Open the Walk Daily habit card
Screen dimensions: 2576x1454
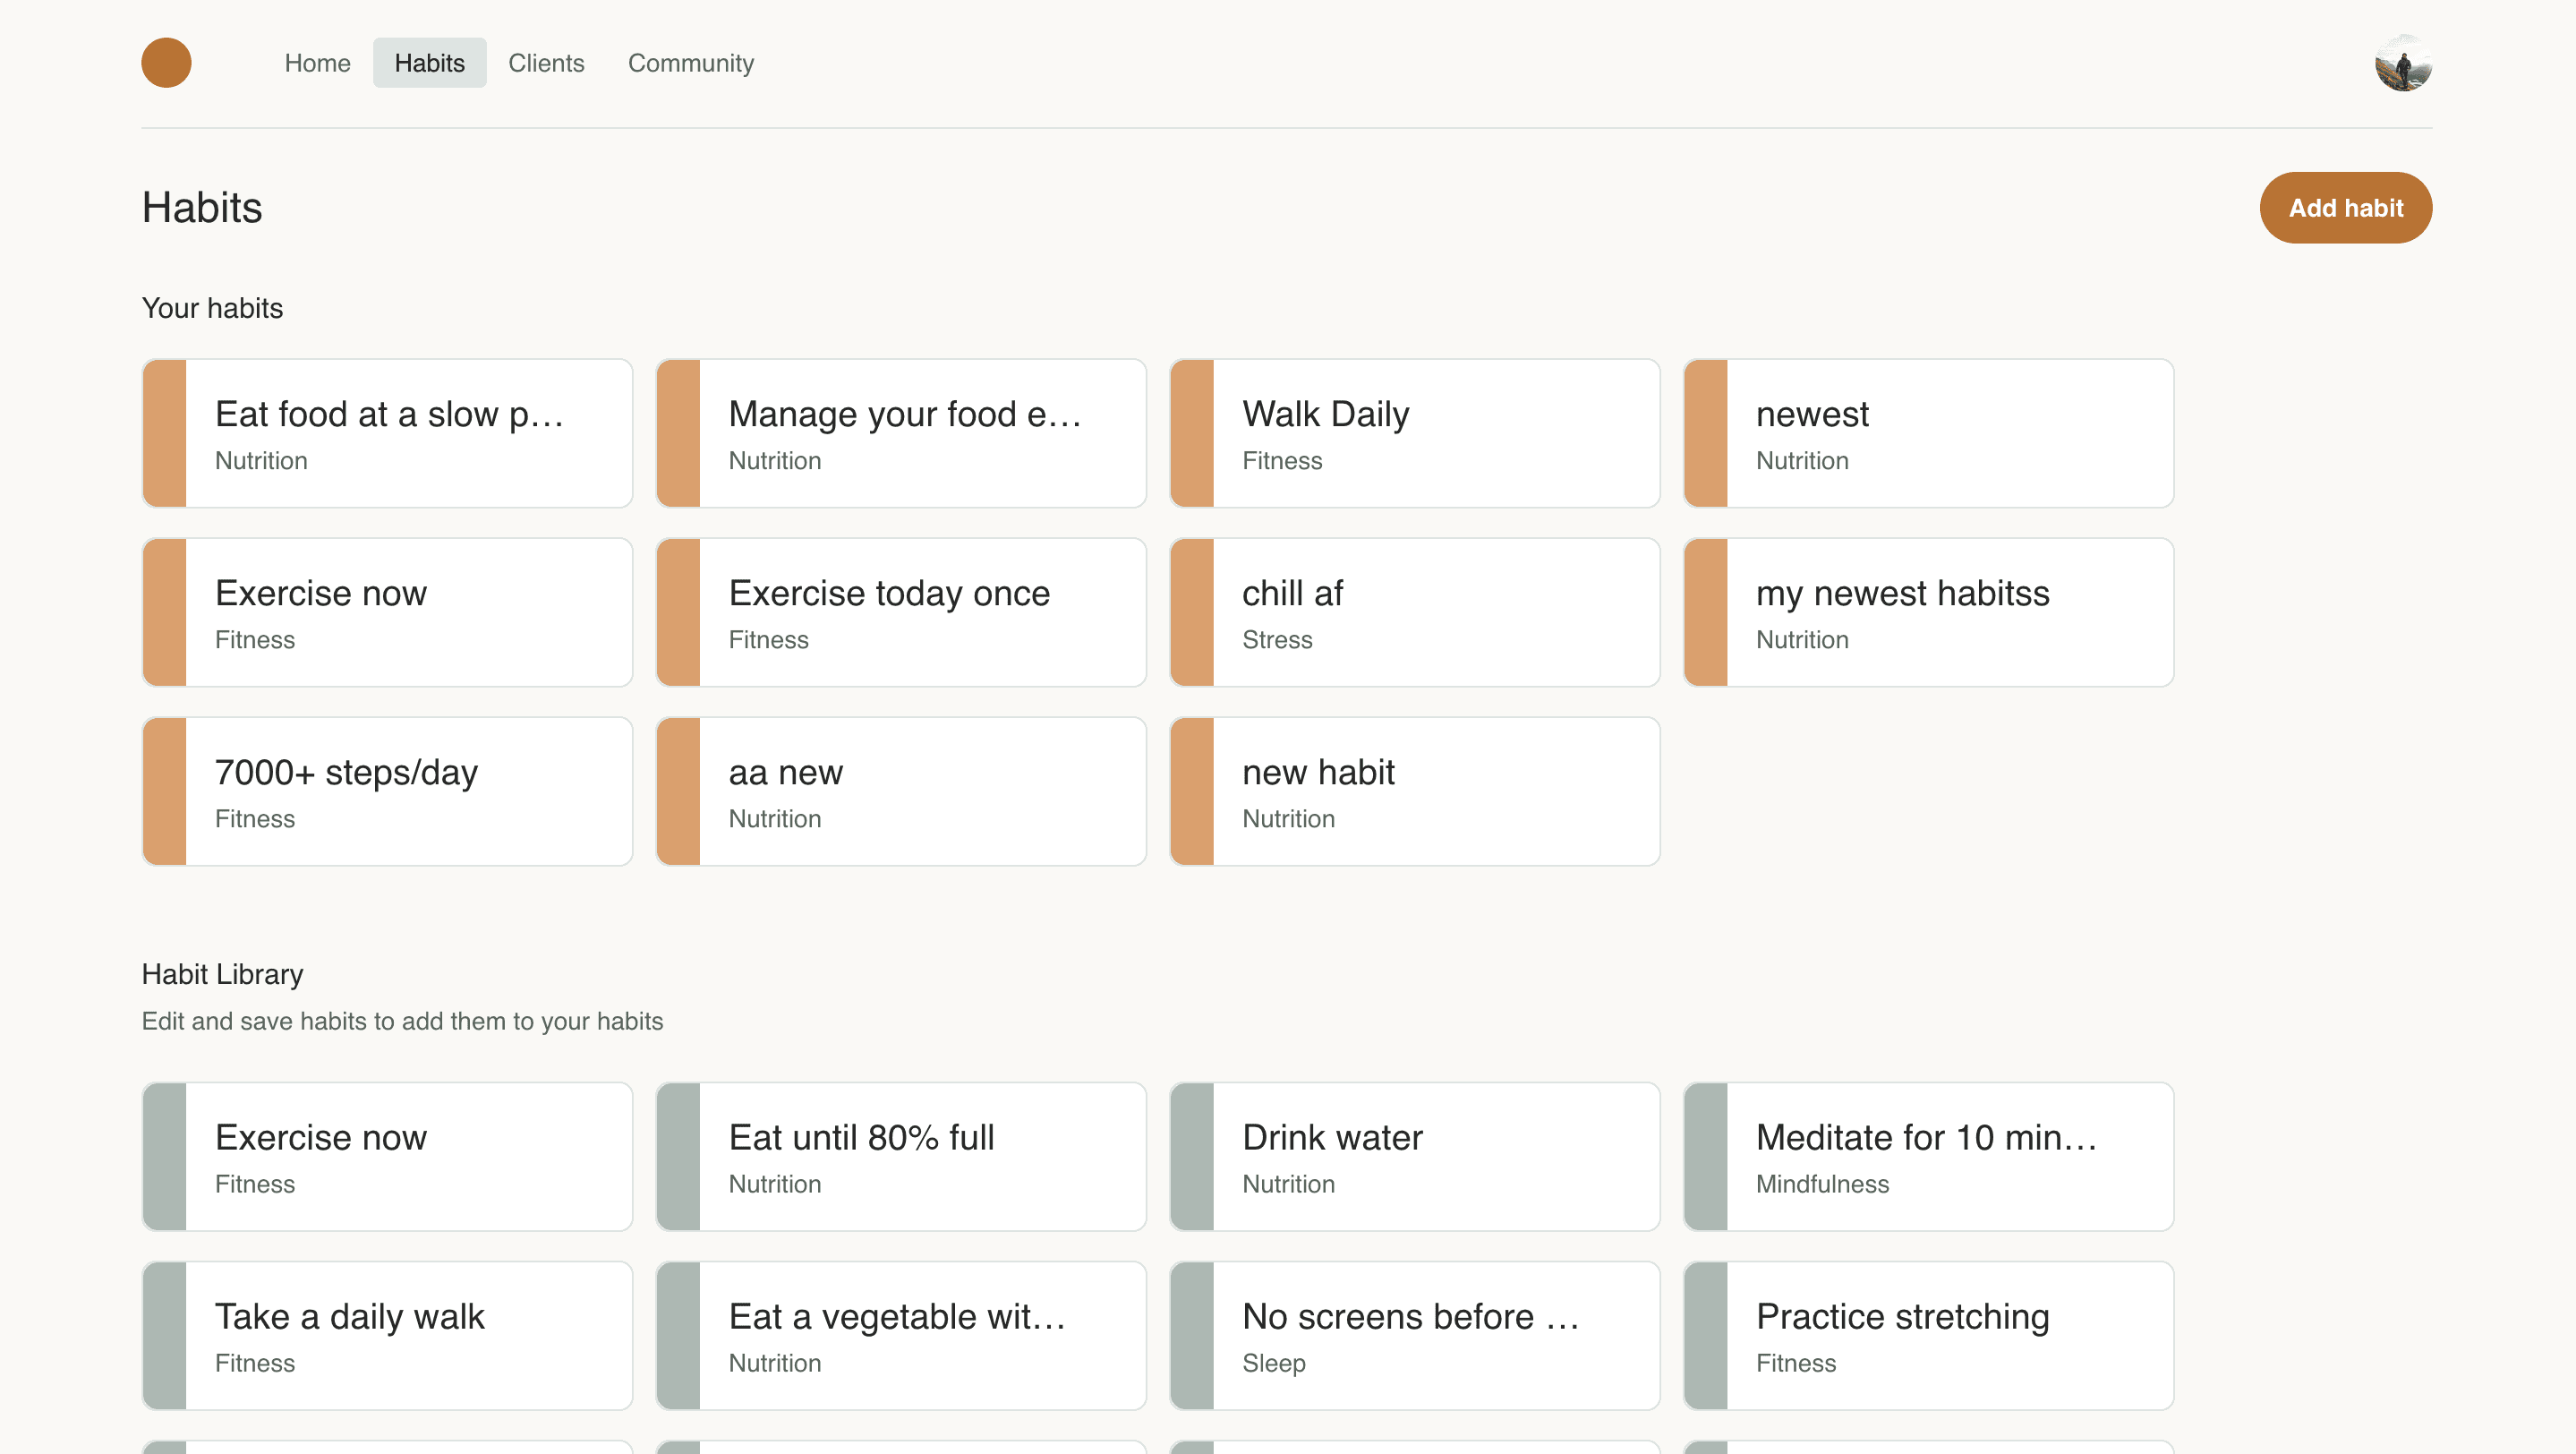point(1415,433)
